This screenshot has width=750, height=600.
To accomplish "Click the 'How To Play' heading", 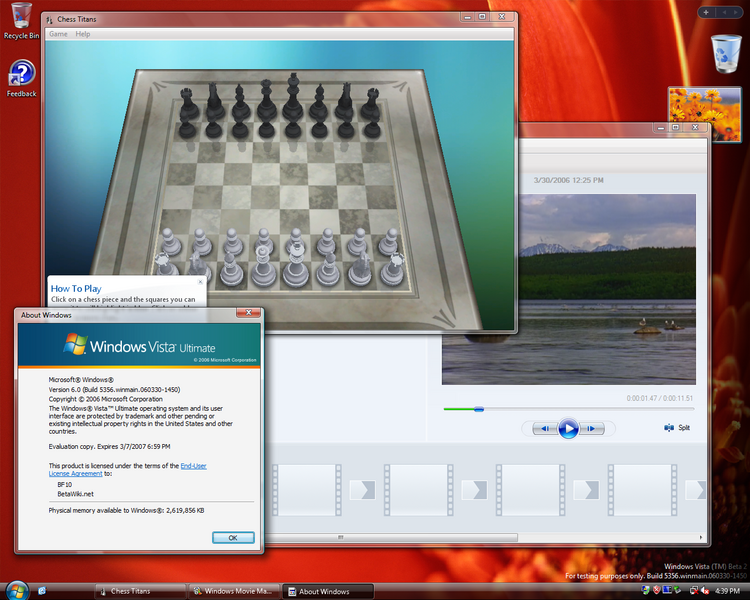I will tap(76, 289).
